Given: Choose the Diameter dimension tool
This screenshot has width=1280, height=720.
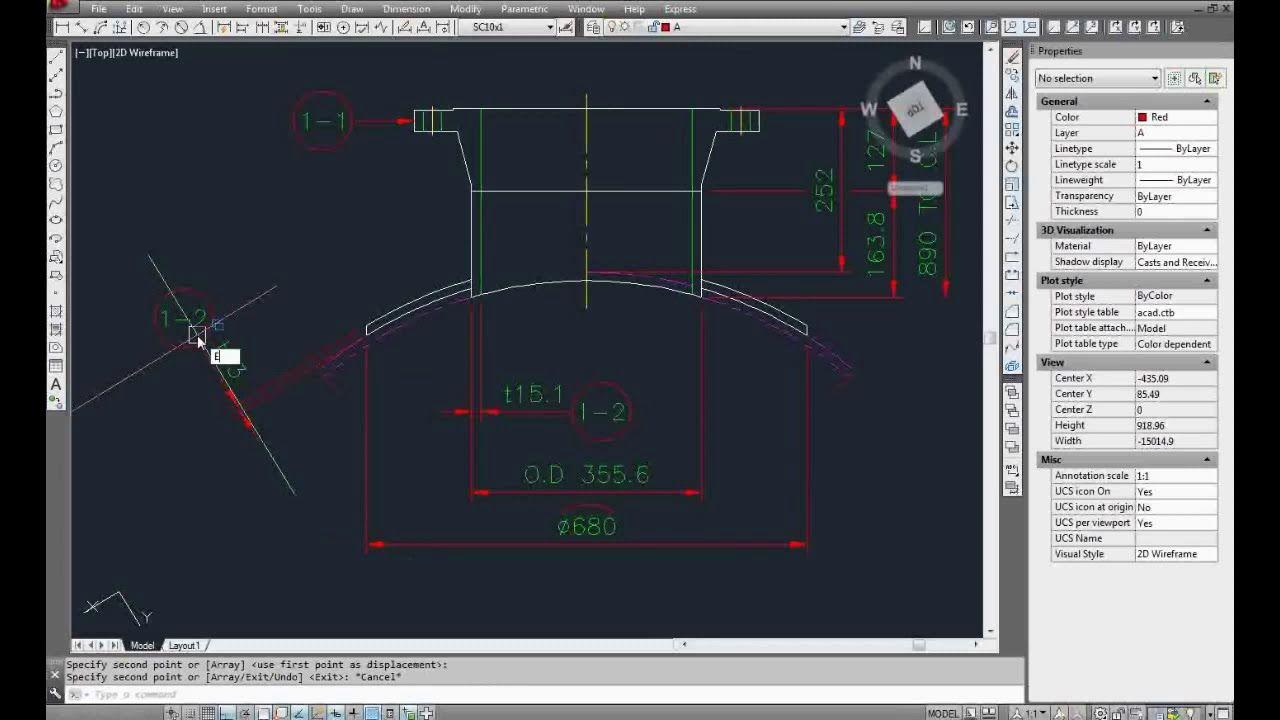Looking at the screenshot, I should [181, 27].
